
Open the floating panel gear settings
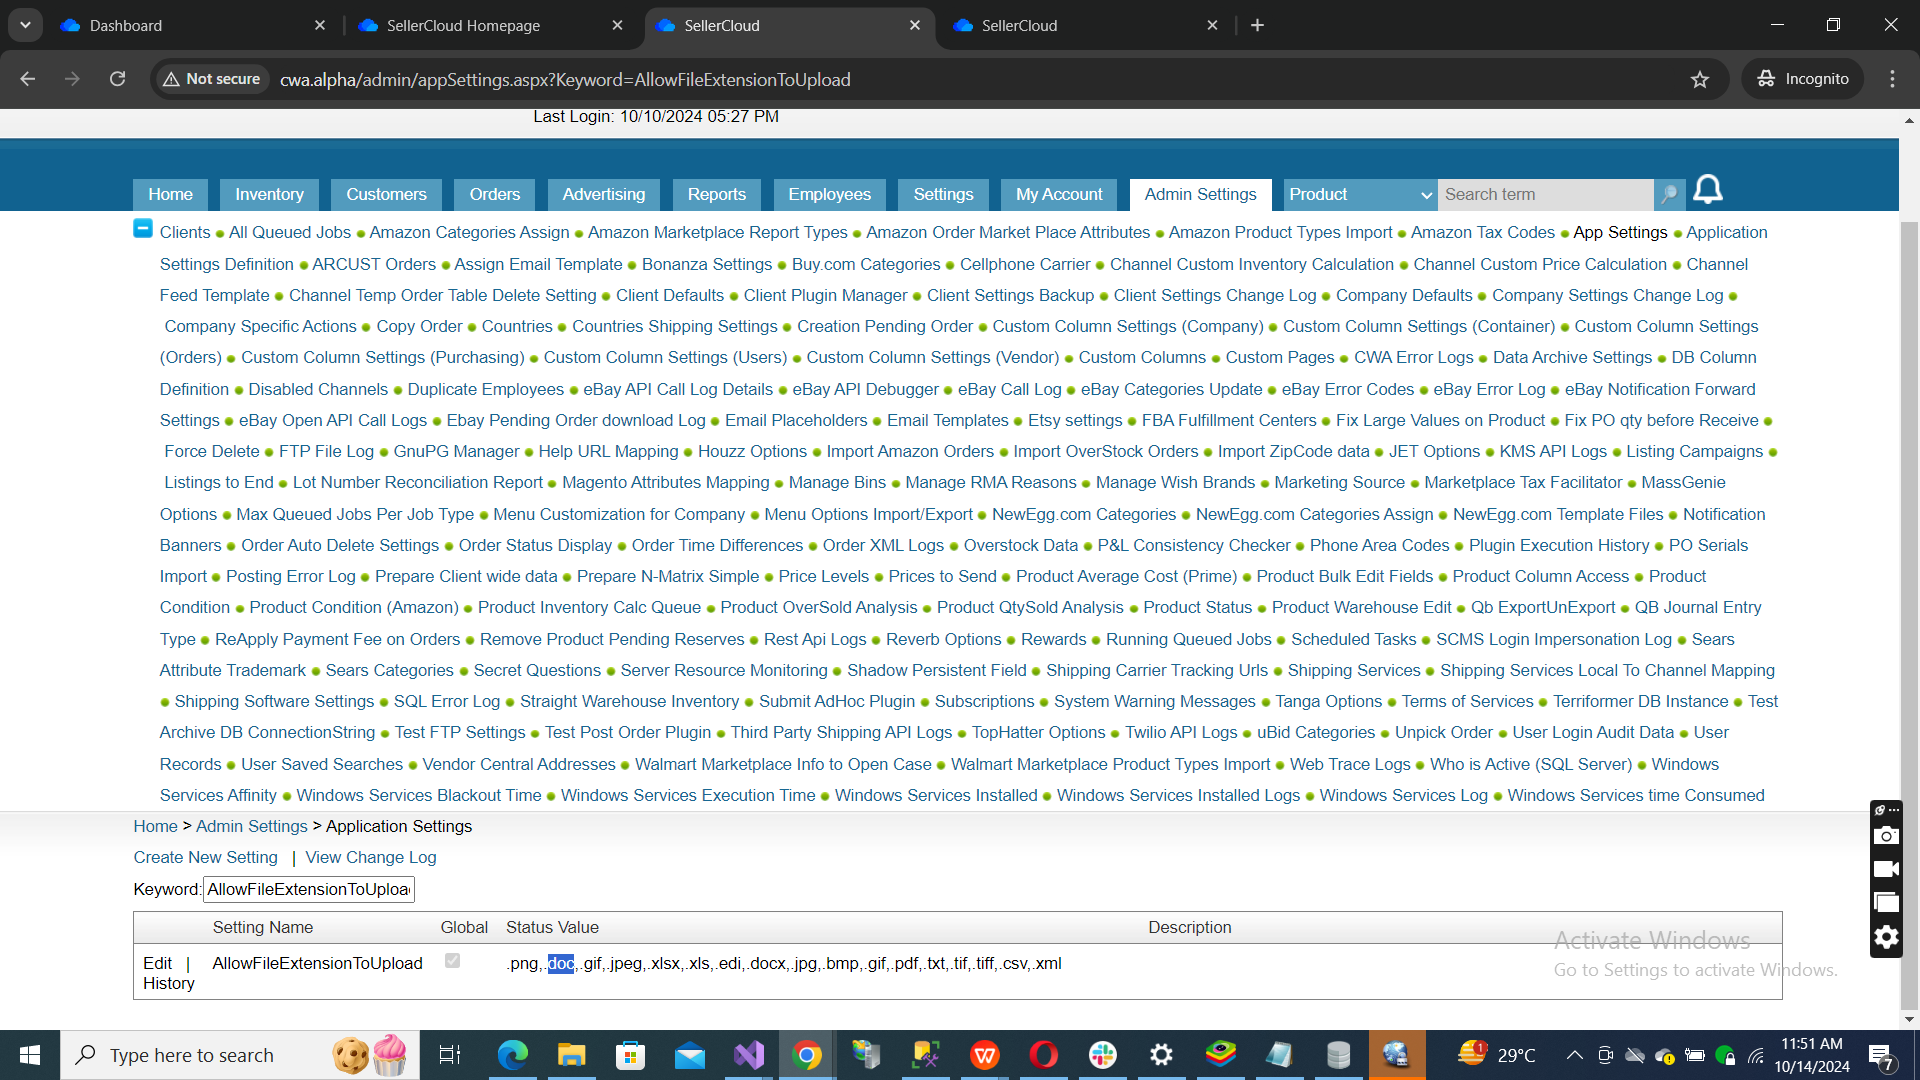1886,937
